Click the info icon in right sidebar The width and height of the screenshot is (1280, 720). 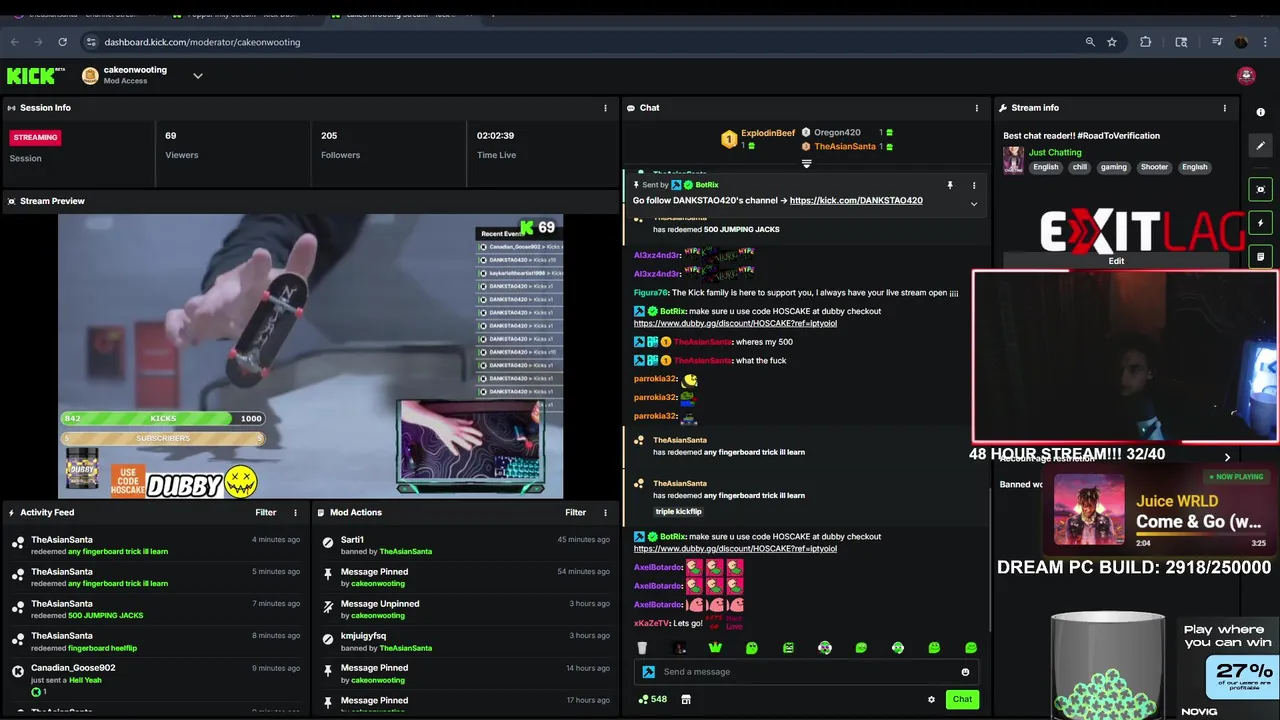point(1261,112)
